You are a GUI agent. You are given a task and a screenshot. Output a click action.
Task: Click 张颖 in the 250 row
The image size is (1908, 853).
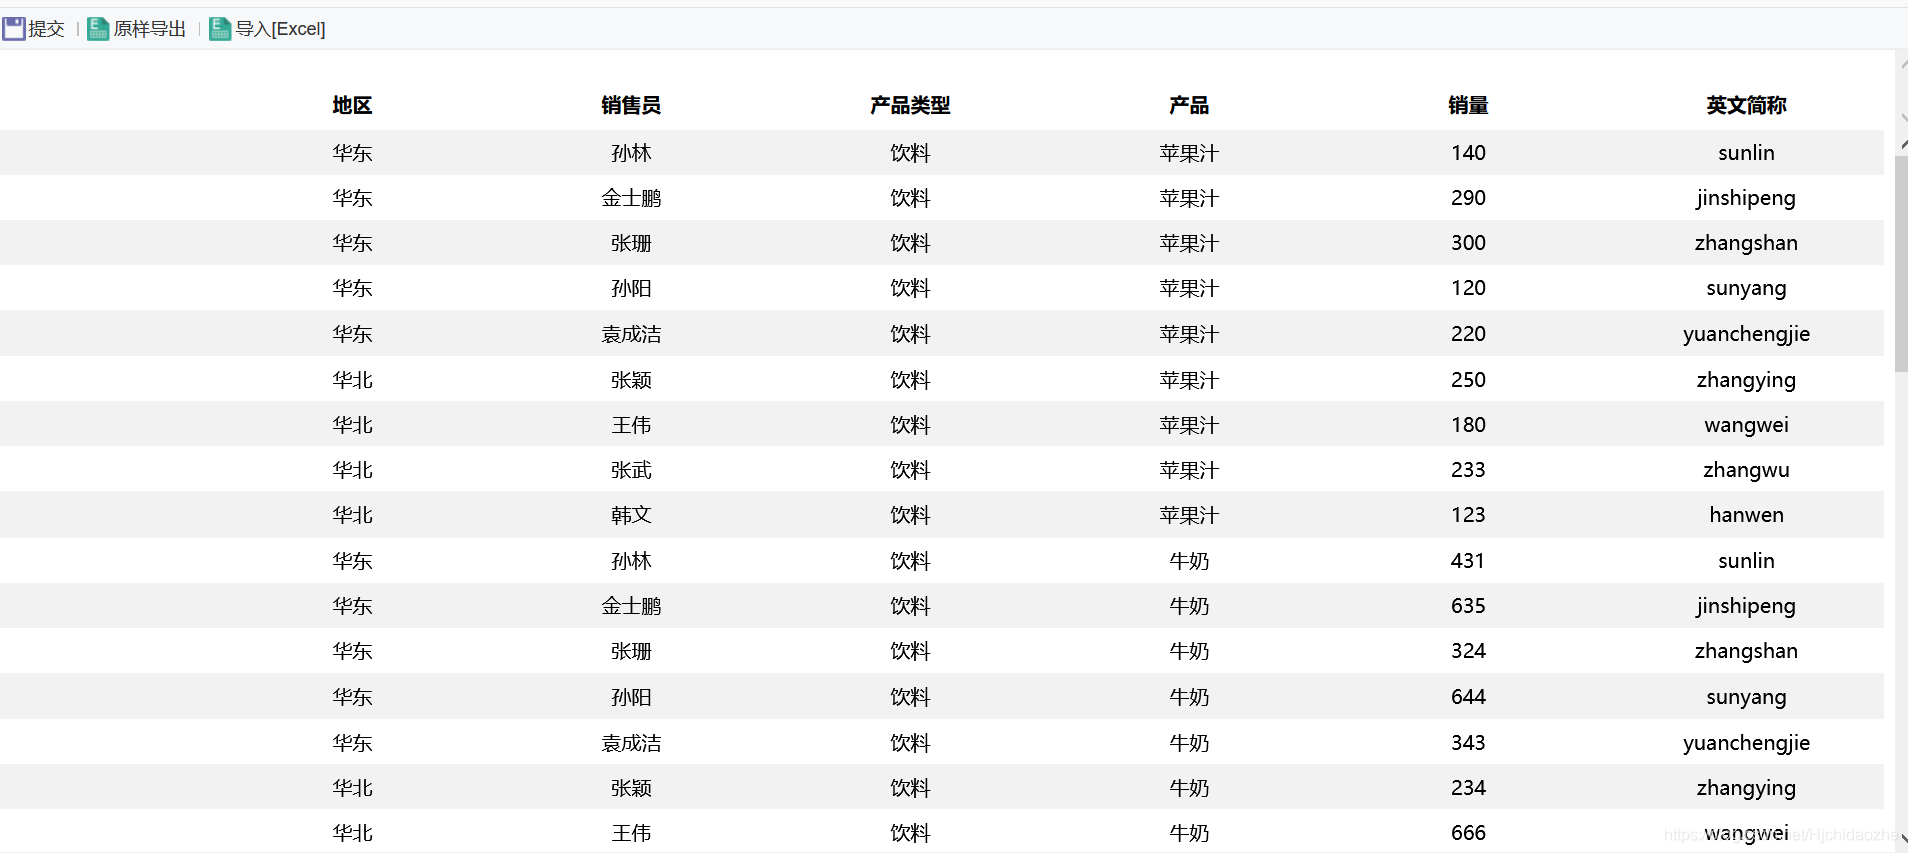(631, 380)
